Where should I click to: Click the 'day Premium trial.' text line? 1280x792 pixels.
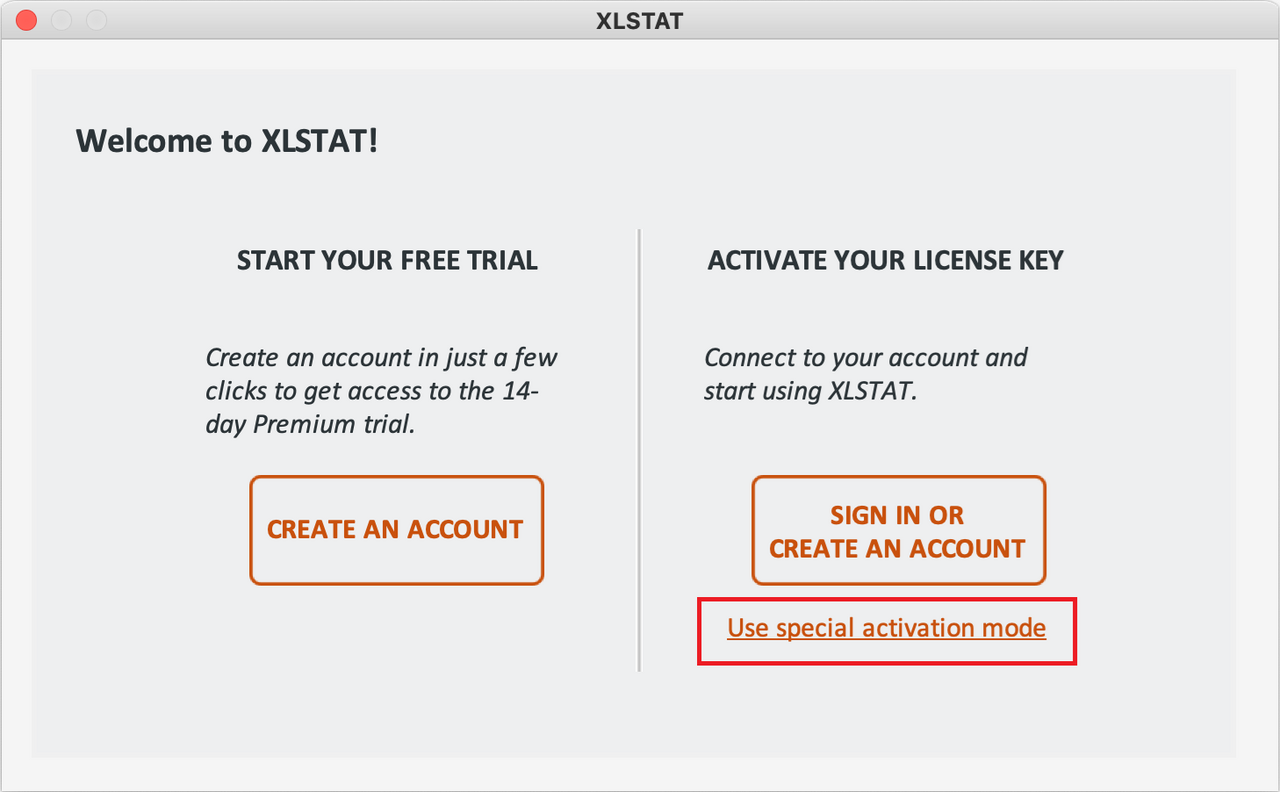coord(309,423)
